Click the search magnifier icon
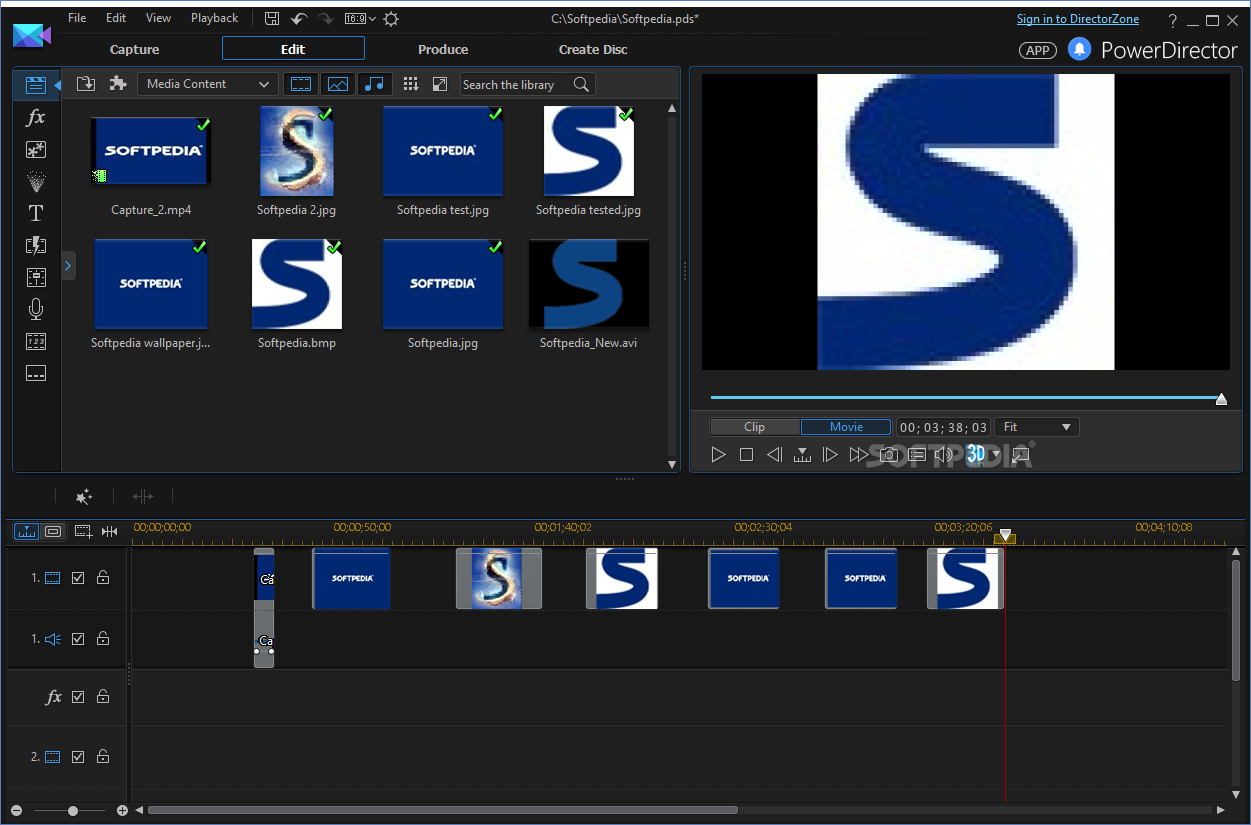Screen dimensions: 1251x825 coord(581,85)
